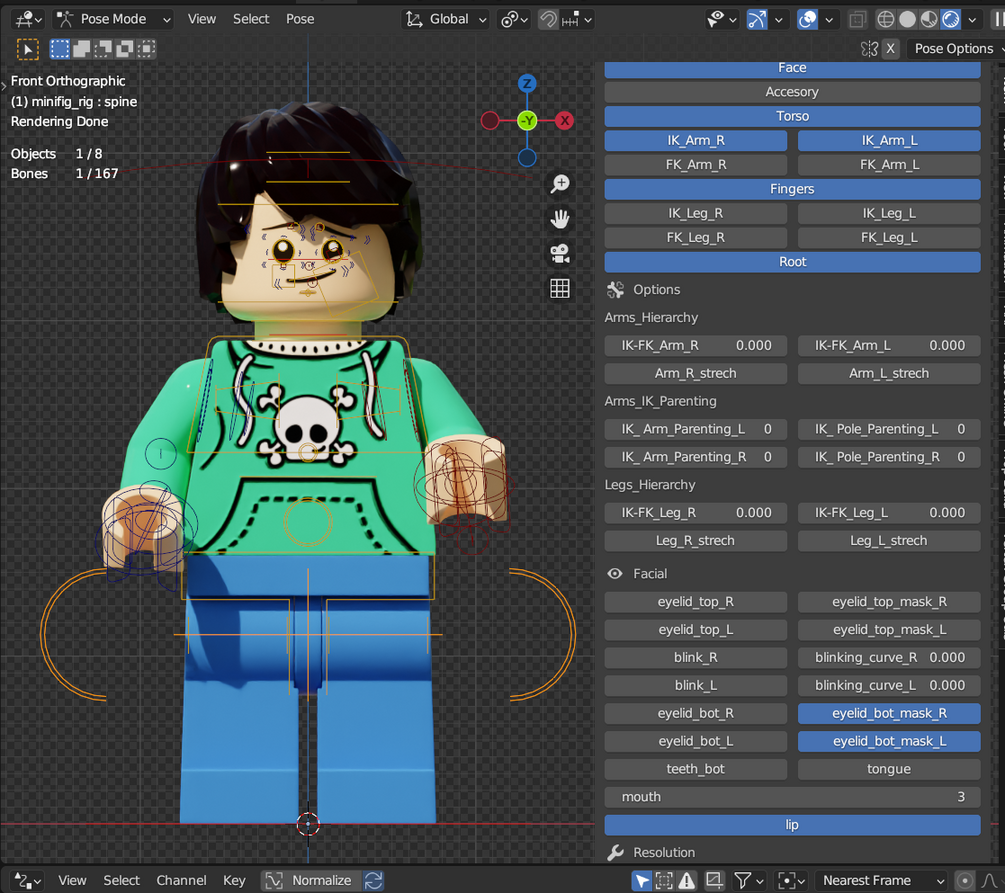Screen dimensions: 1005x893
Task: Toggle only show selected arrow icon
Action: (642, 881)
